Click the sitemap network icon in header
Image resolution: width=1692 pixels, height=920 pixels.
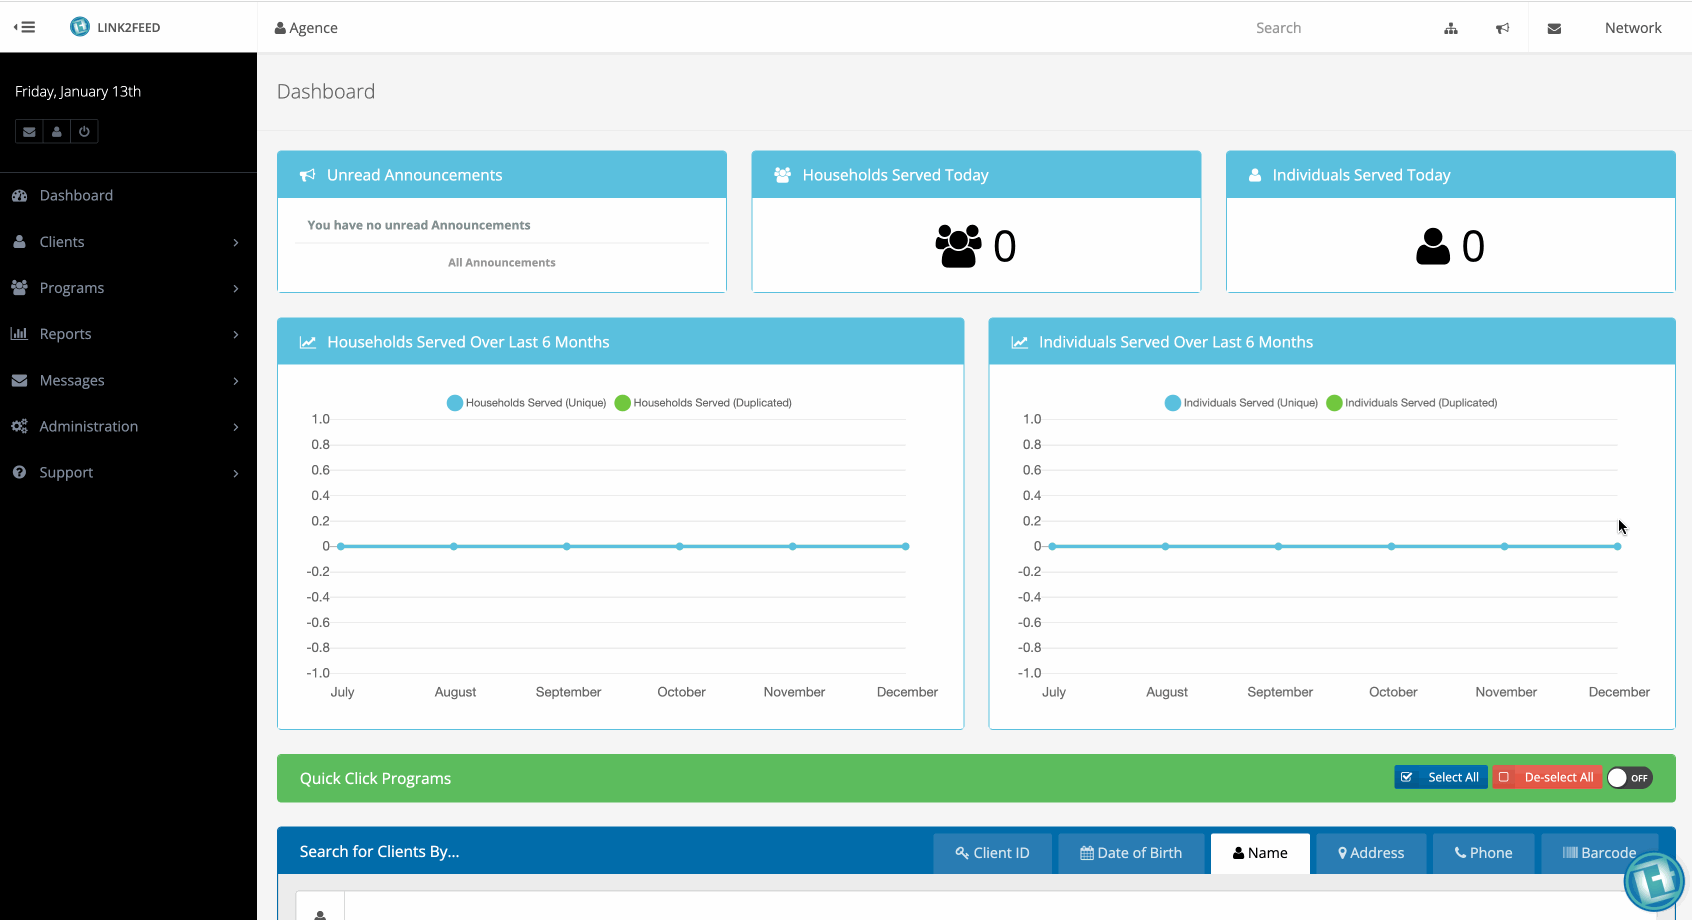click(1450, 28)
